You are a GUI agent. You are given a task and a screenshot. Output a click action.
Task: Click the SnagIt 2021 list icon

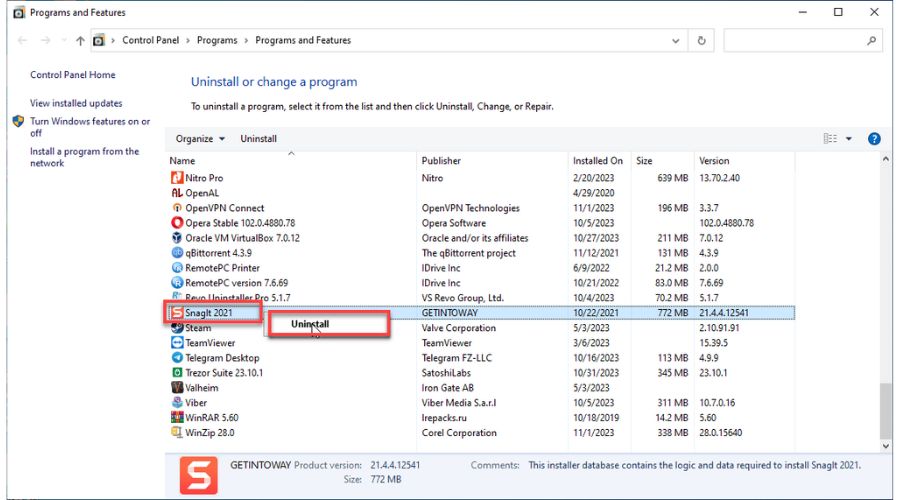(177, 313)
